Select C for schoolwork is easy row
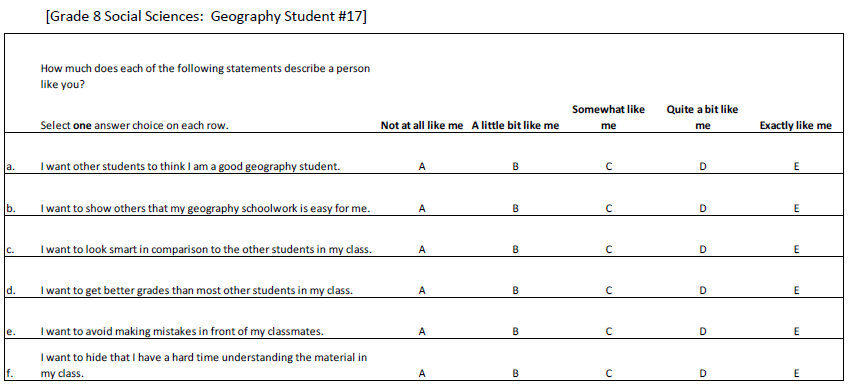Screen dimensions: 849x389 coord(609,209)
